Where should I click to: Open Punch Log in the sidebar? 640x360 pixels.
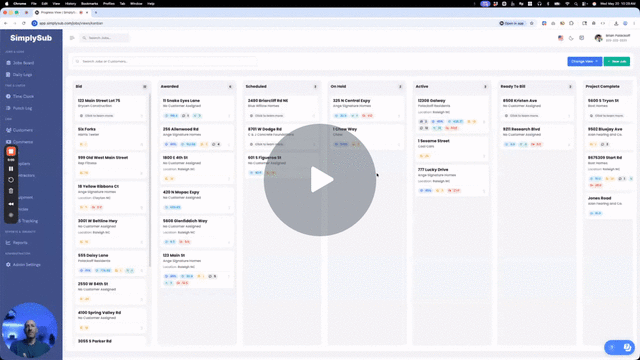[19, 108]
